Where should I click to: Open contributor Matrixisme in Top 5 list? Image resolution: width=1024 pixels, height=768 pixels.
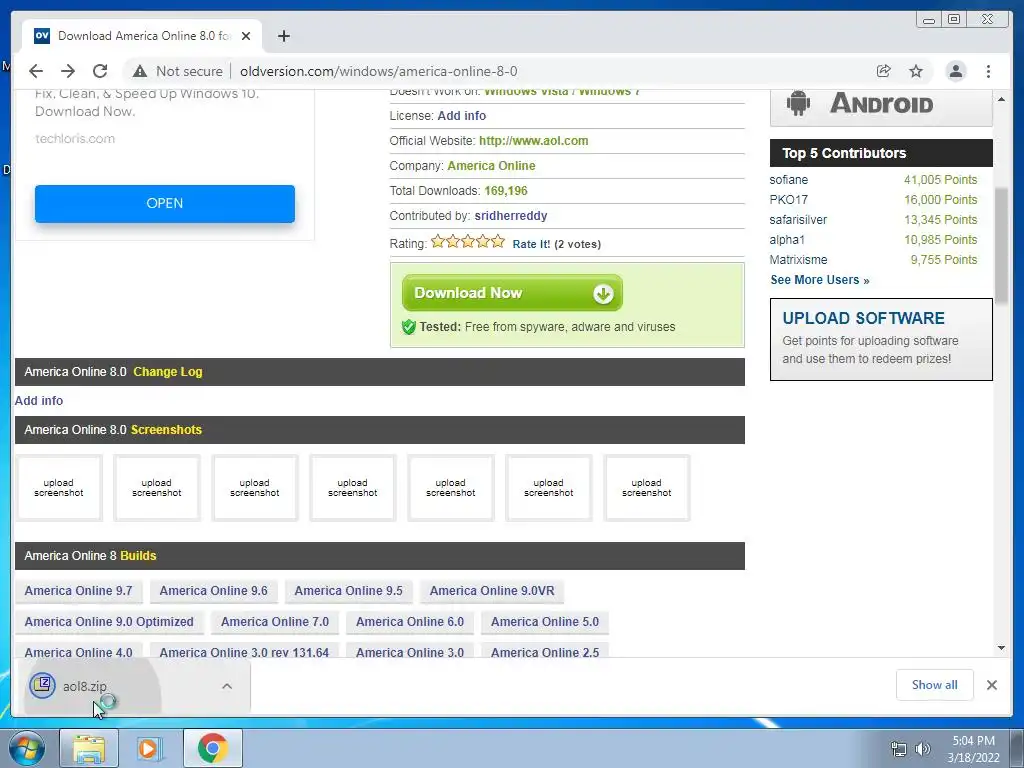(x=798, y=260)
